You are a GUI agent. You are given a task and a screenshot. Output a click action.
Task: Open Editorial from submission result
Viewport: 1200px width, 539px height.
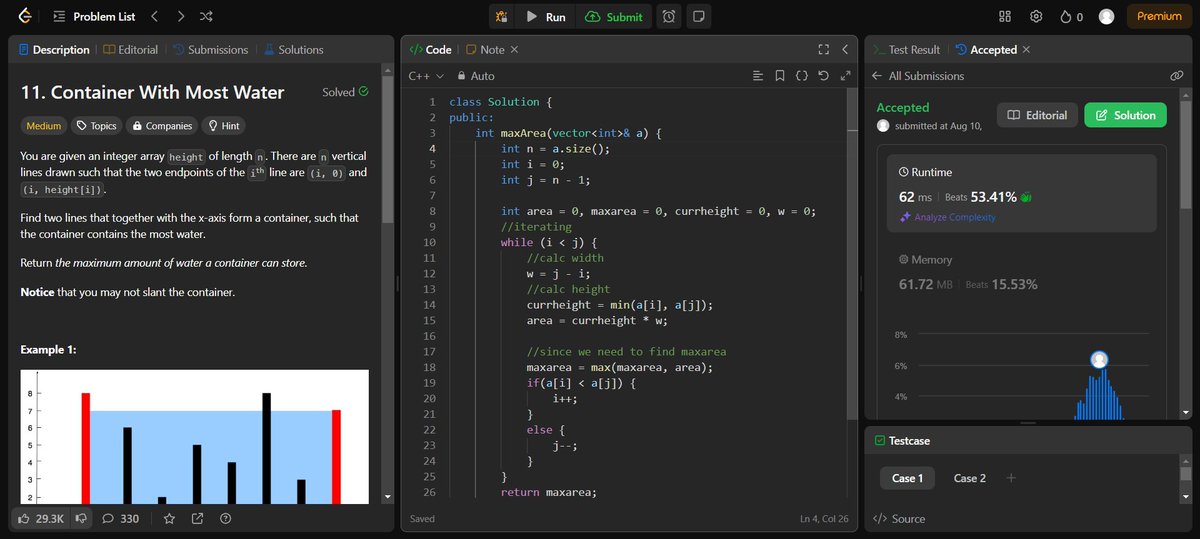click(1038, 115)
